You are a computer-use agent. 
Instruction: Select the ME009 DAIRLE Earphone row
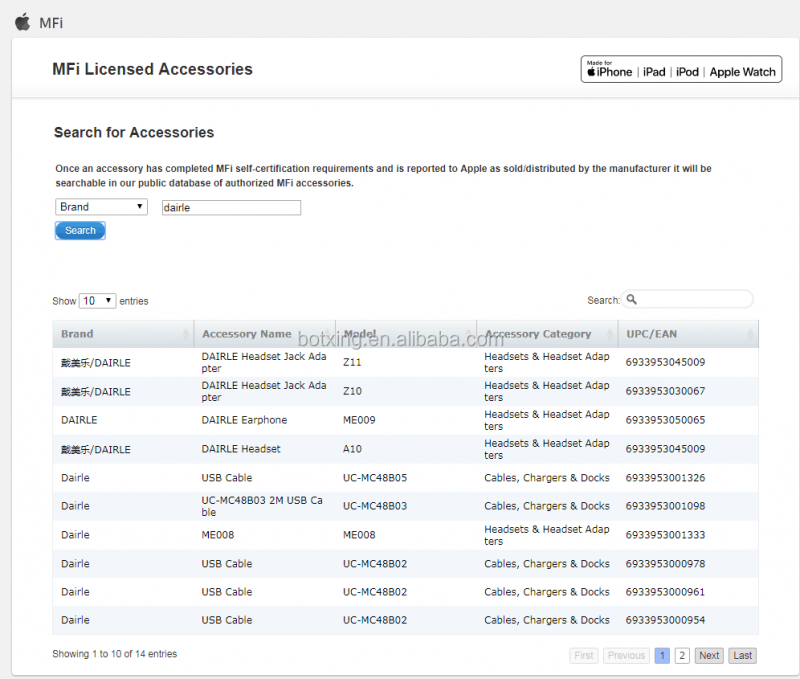click(405, 420)
